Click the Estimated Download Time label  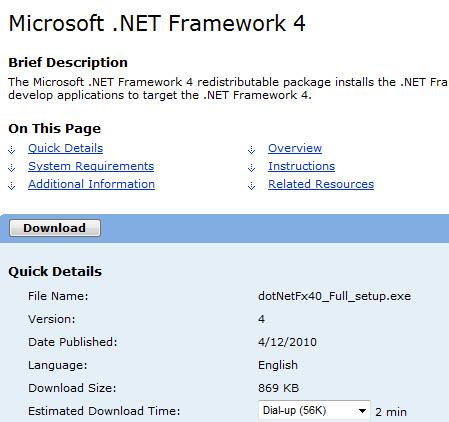pyautogui.click(x=104, y=411)
